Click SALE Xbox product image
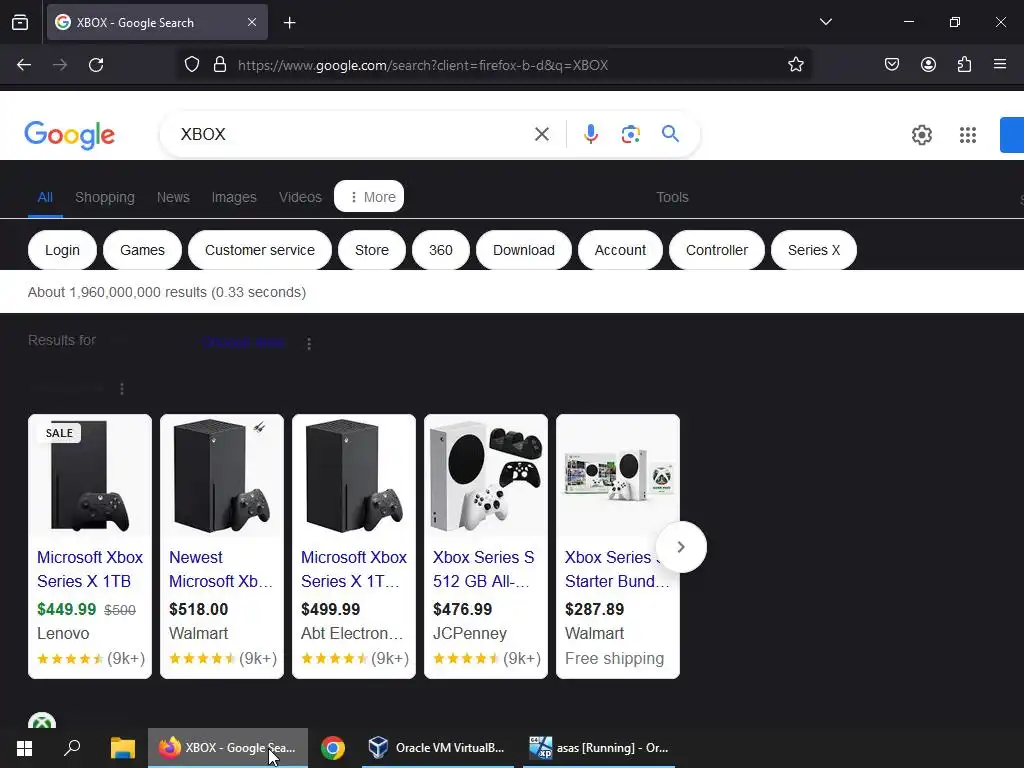1024x768 pixels. pos(89,477)
